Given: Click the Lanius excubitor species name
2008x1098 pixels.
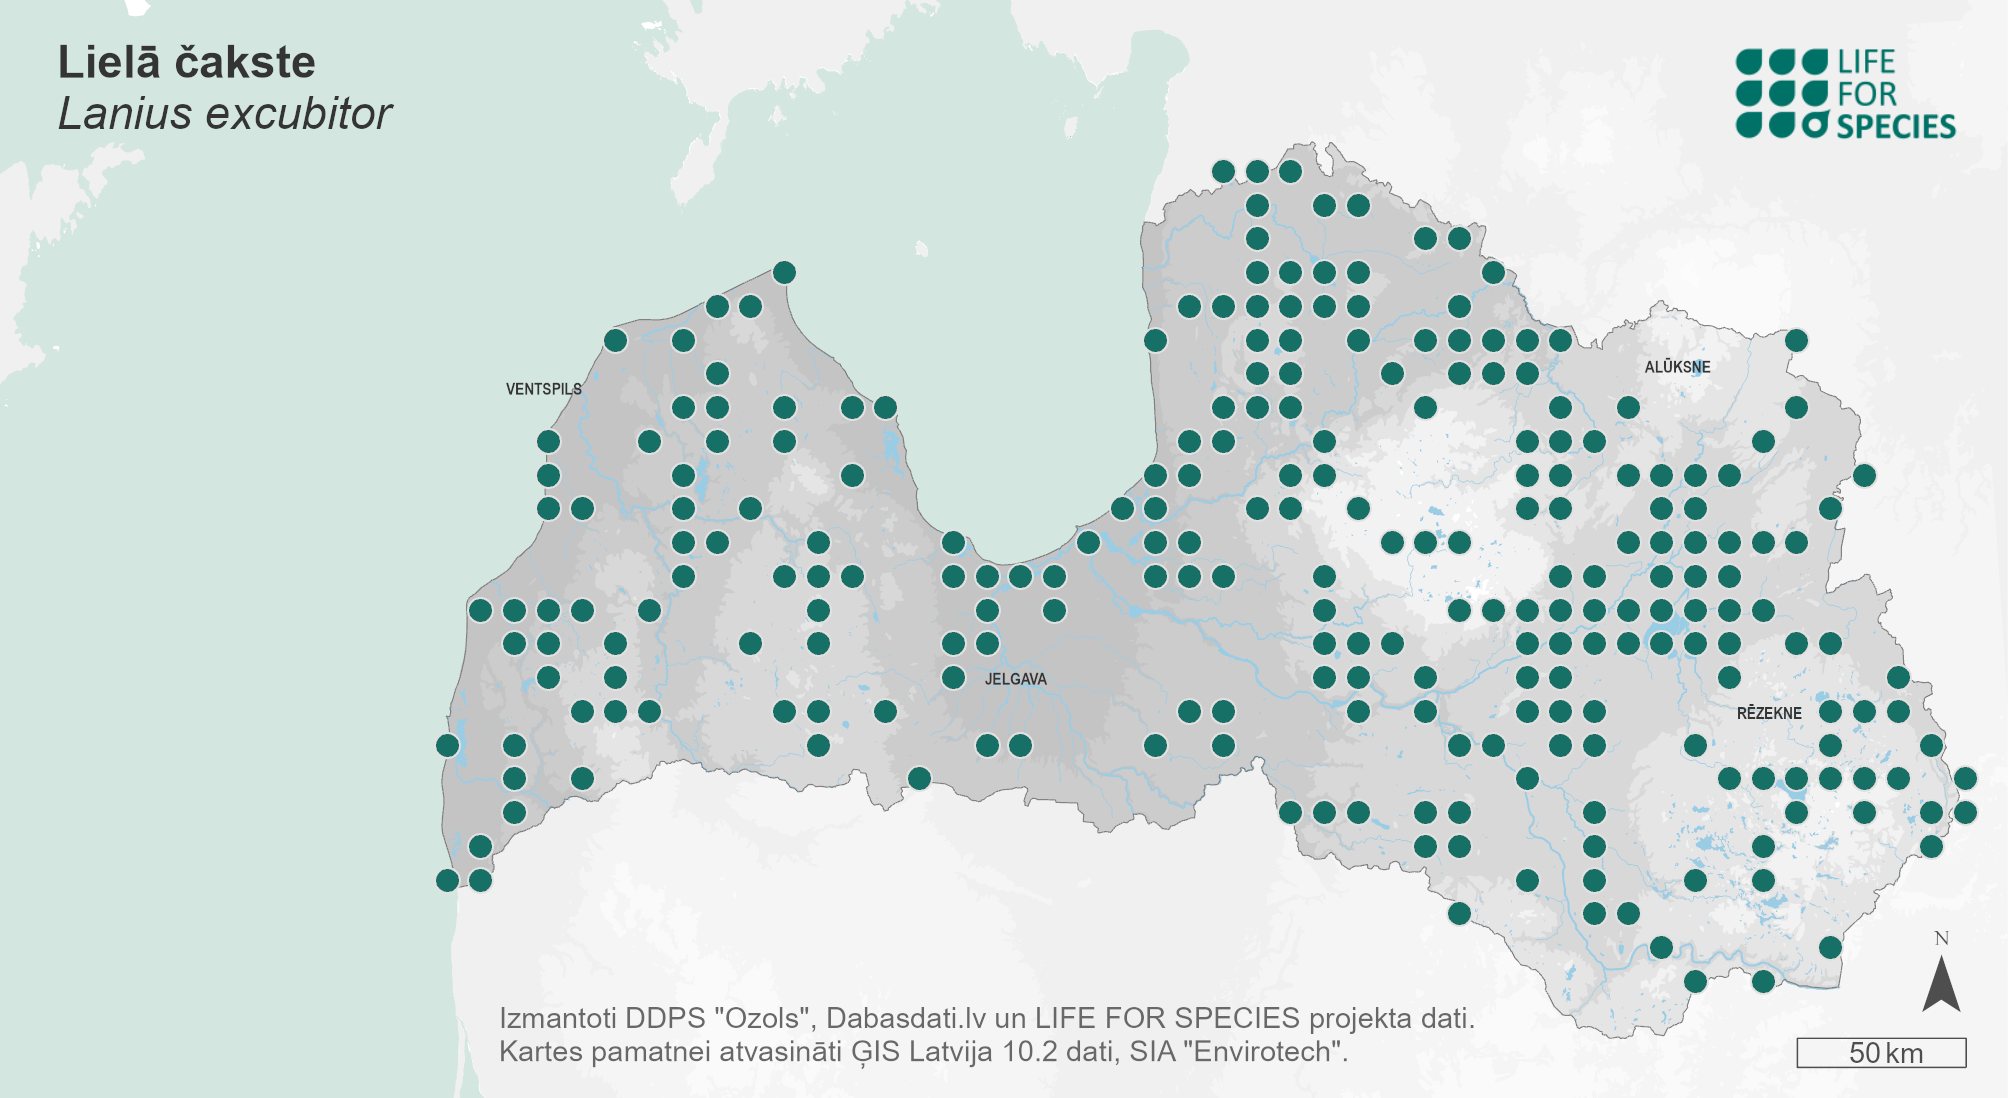Looking at the screenshot, I should pos(225,114).
